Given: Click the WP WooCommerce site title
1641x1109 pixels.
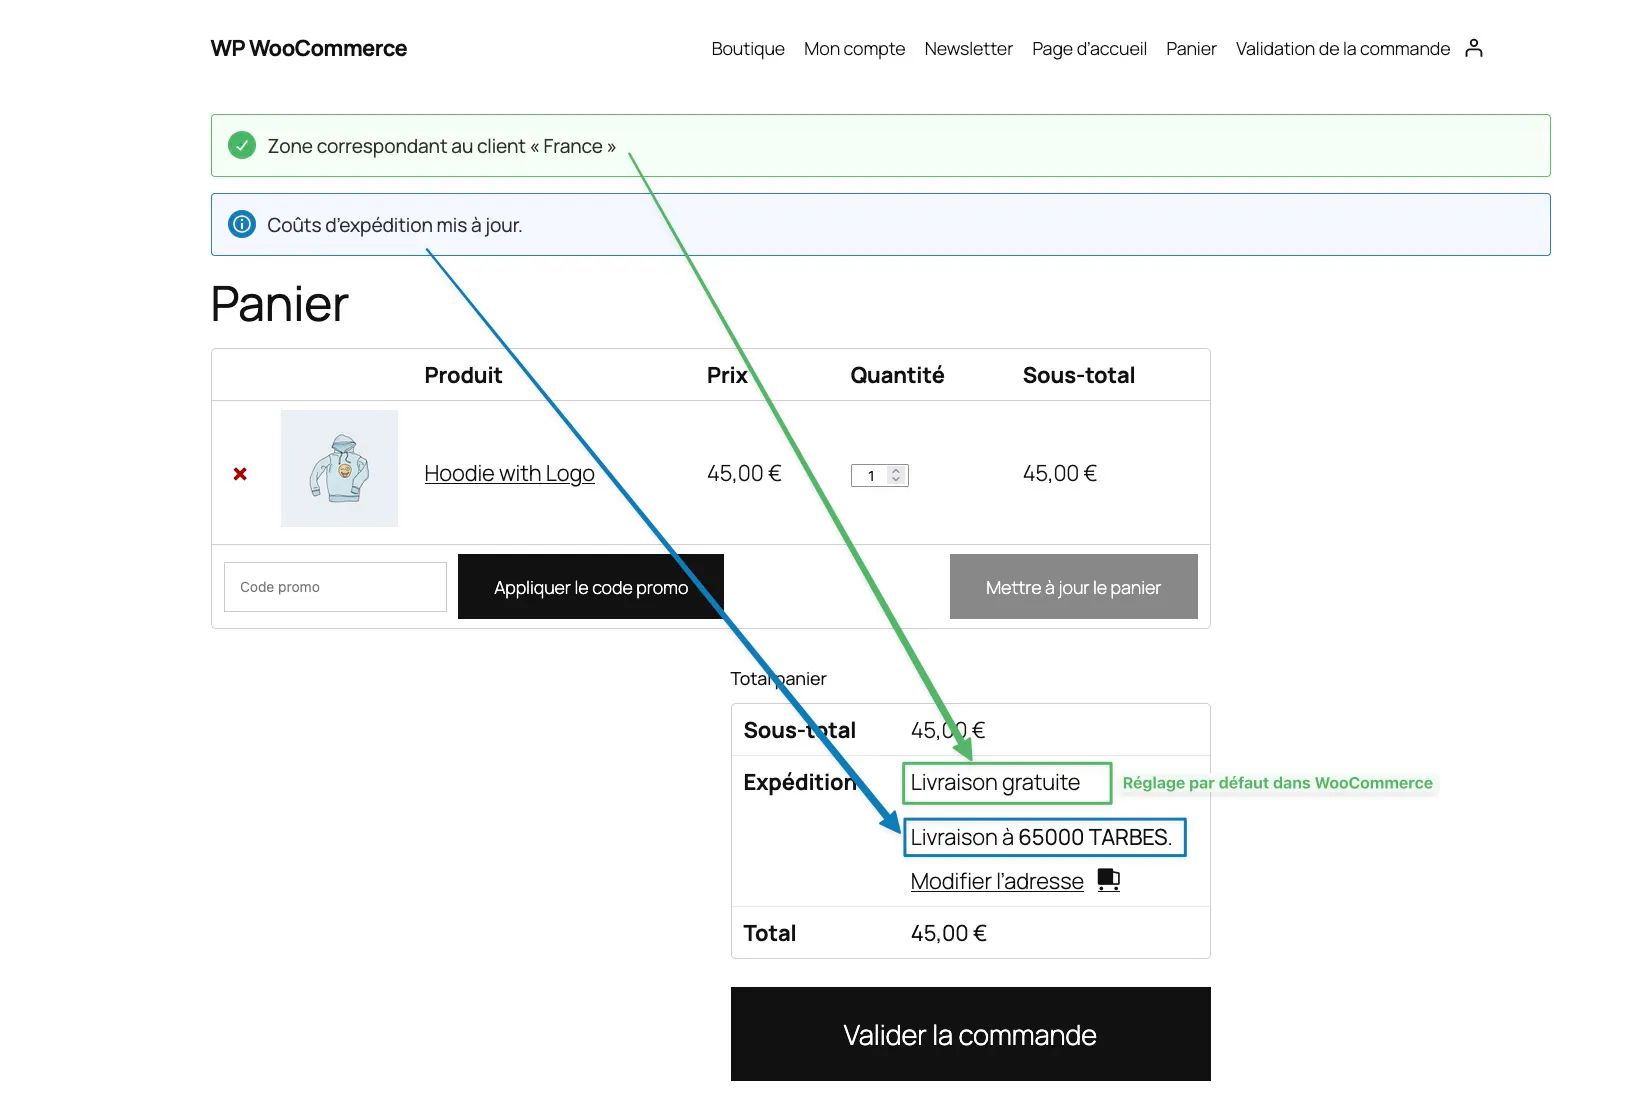Looking at the screenshot, I should (x=309, y=49).
